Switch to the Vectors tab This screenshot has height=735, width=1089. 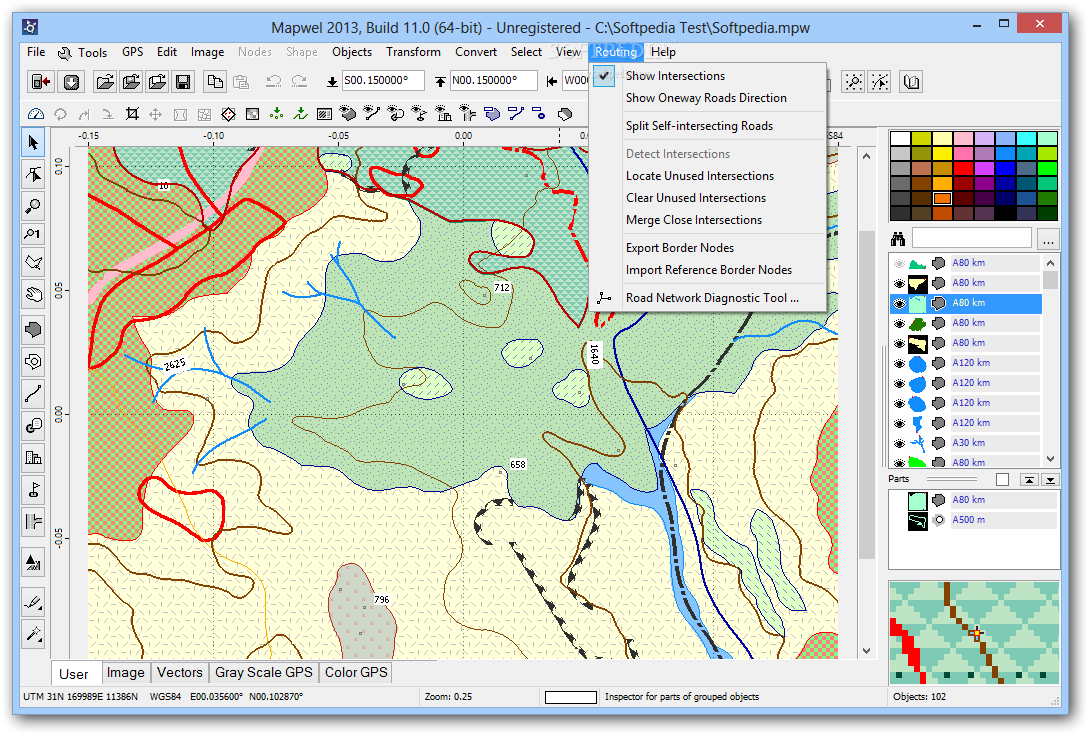tap(179, 672)
